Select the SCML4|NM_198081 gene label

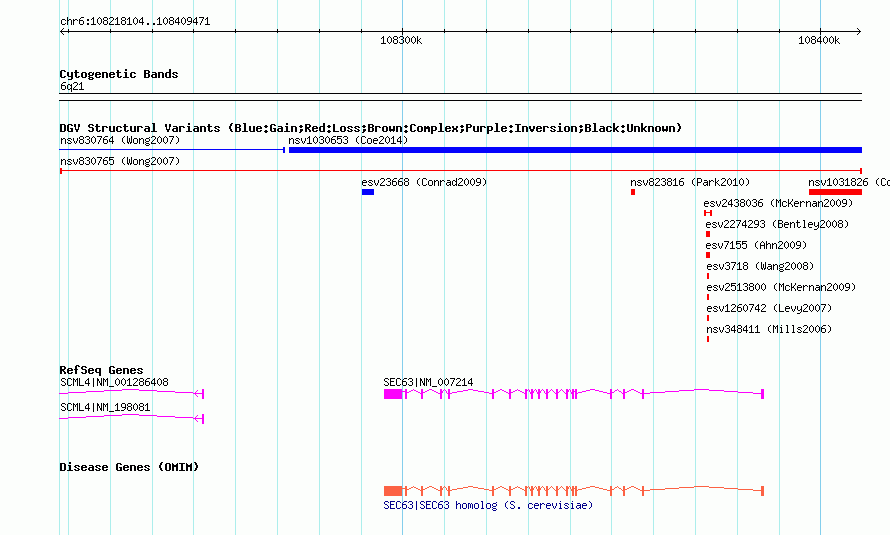105,407
